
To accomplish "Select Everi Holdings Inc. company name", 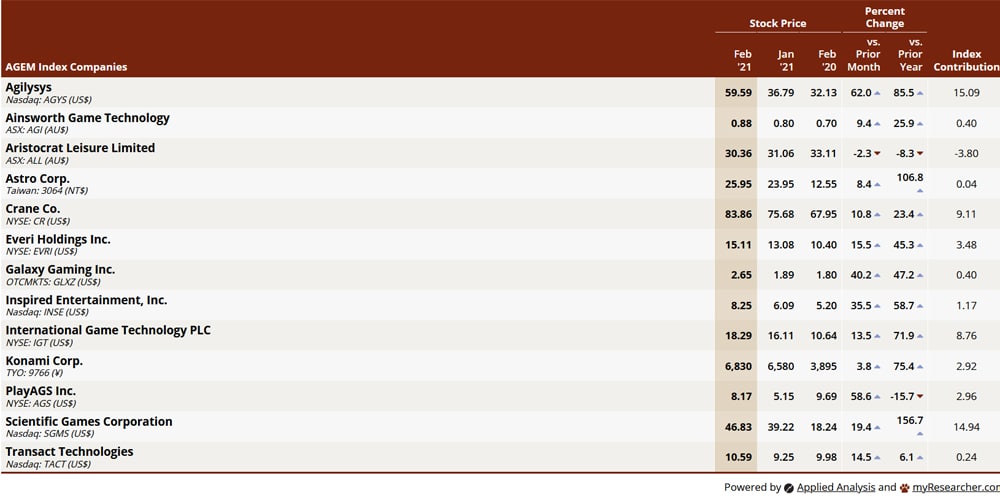I will click(57, 239).
